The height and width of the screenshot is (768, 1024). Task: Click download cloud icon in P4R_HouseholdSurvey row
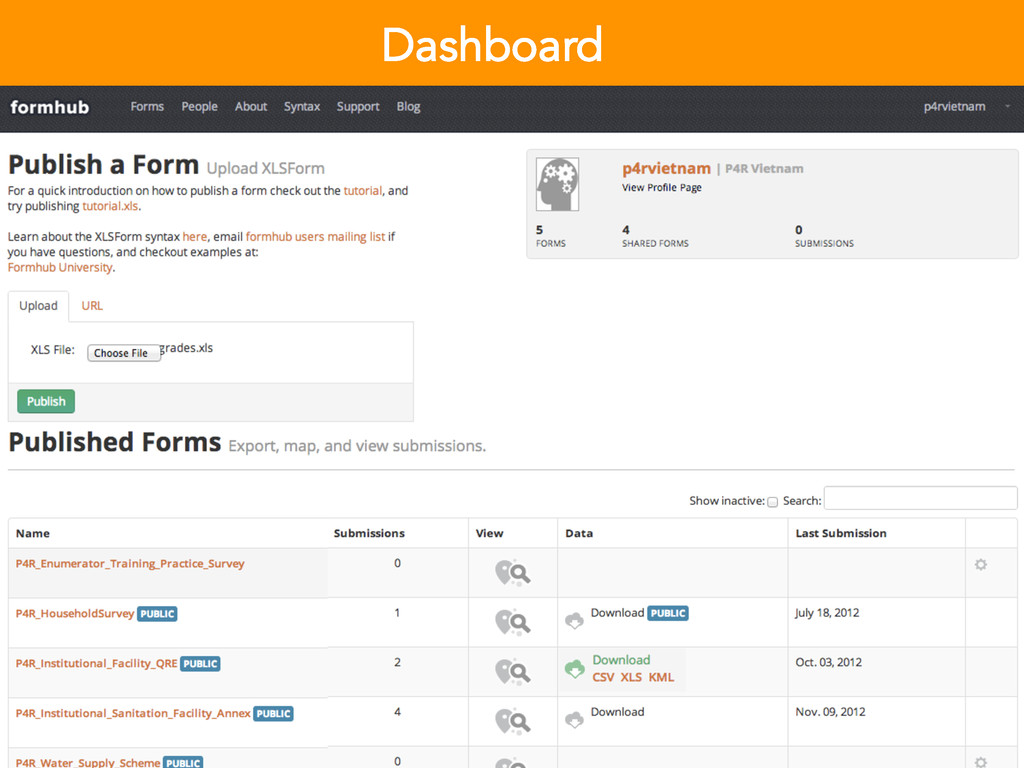(575, 620)
